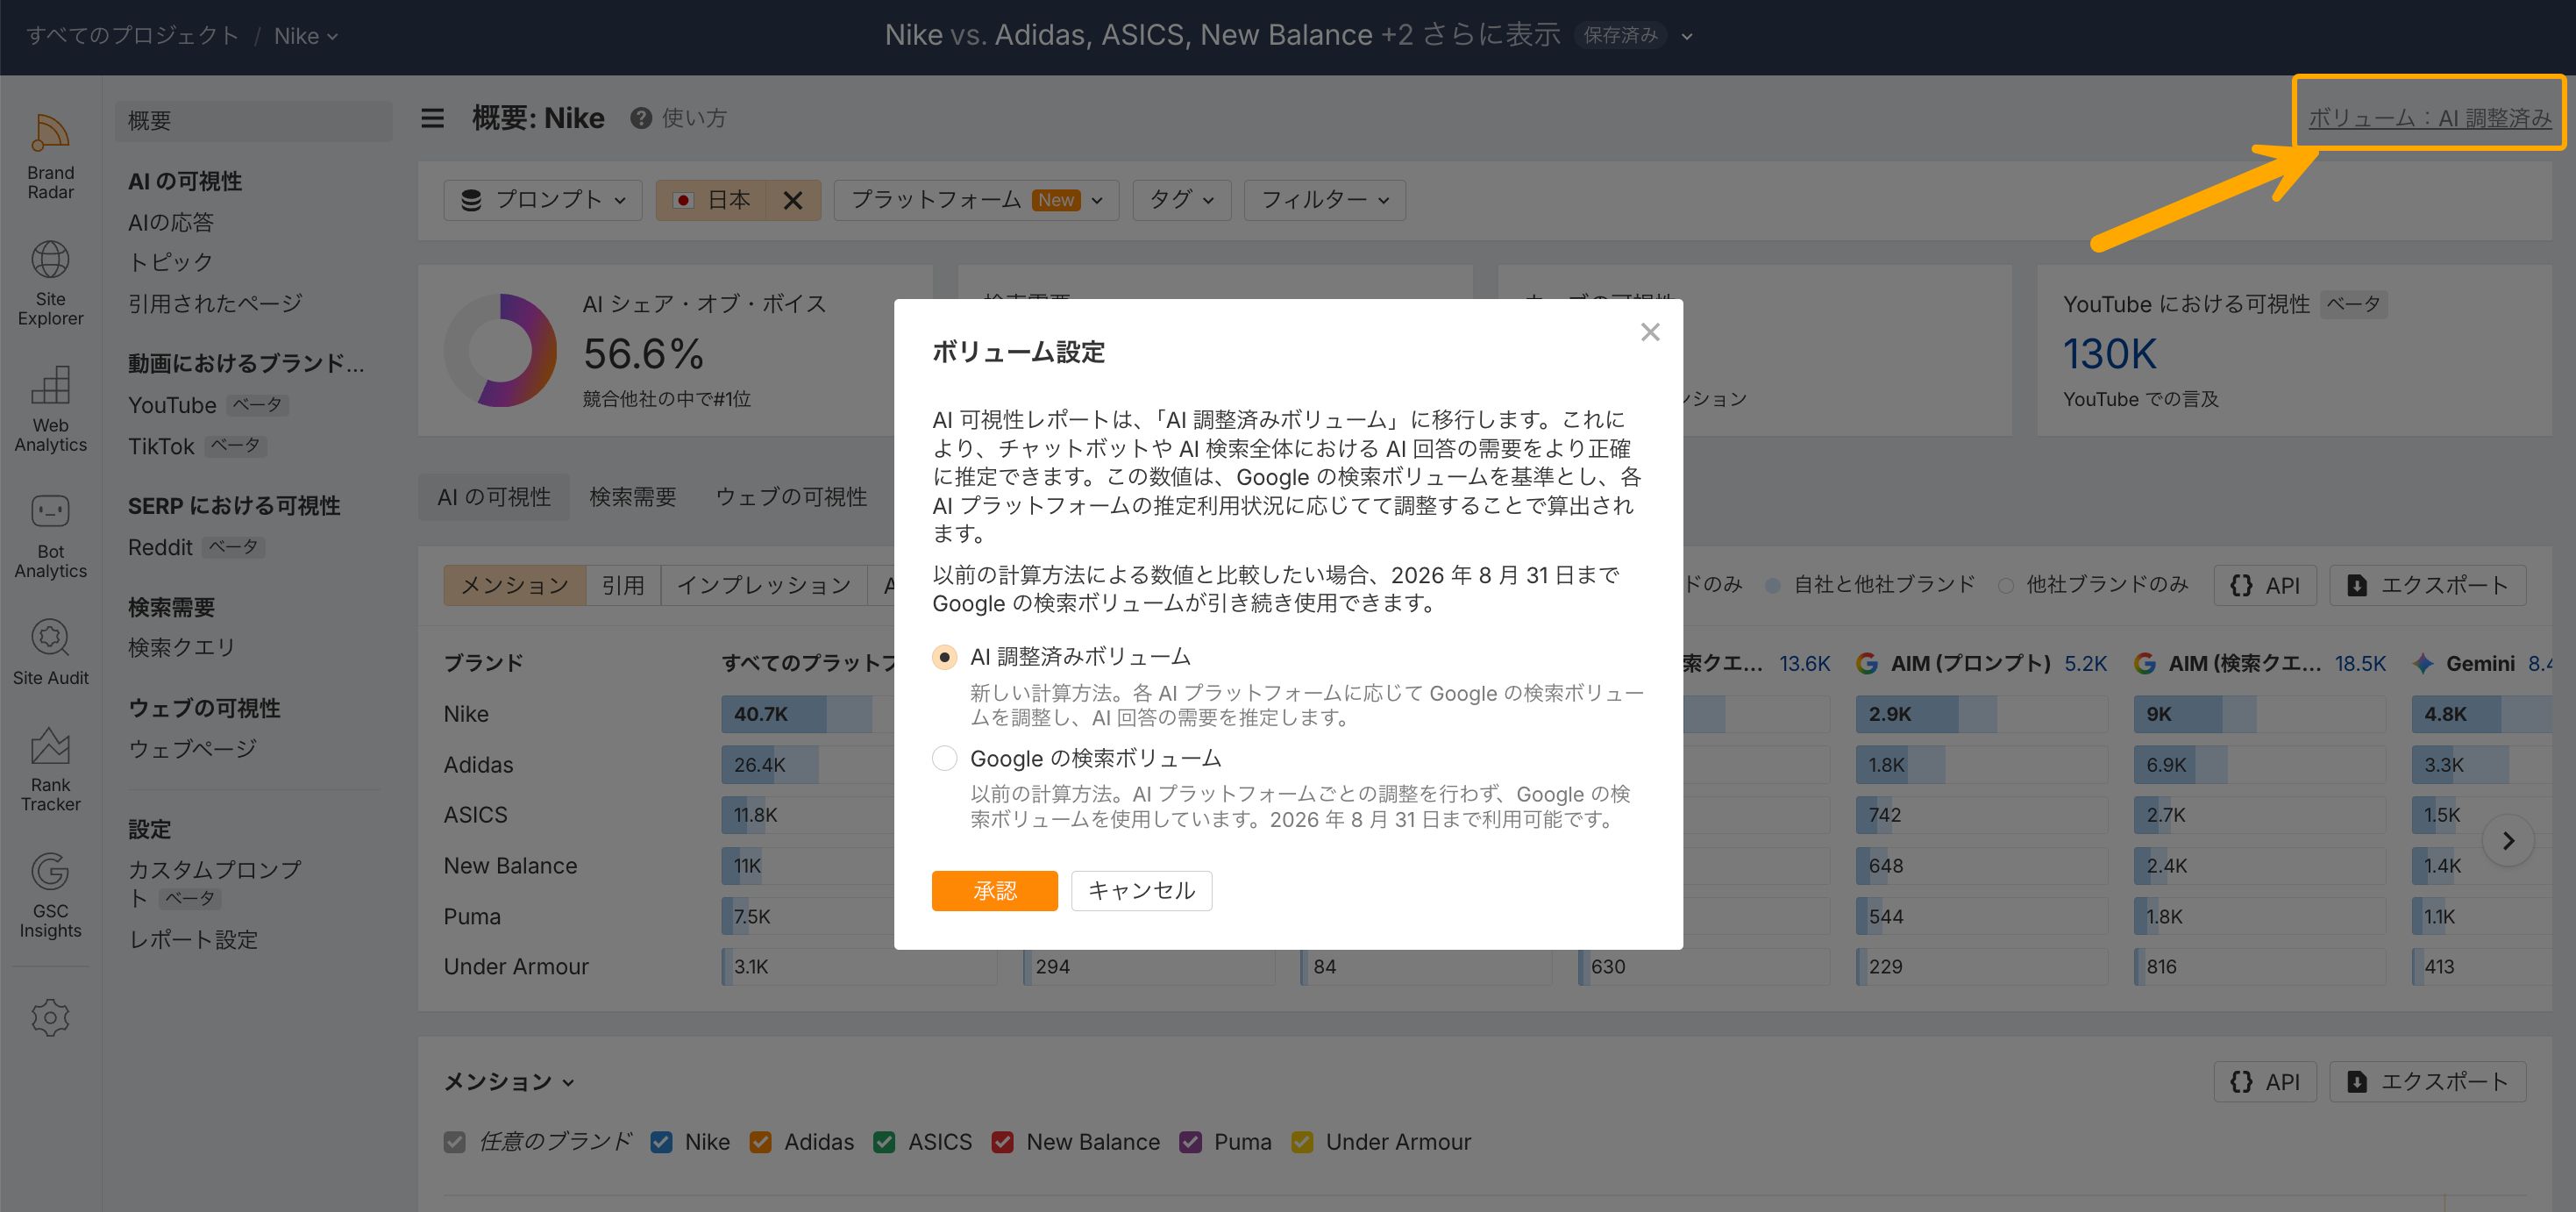Select 自社と他社ブランド radio option
Image resolution: width=2576 pixels, height=1212 pixels.
coord(1773,585)
